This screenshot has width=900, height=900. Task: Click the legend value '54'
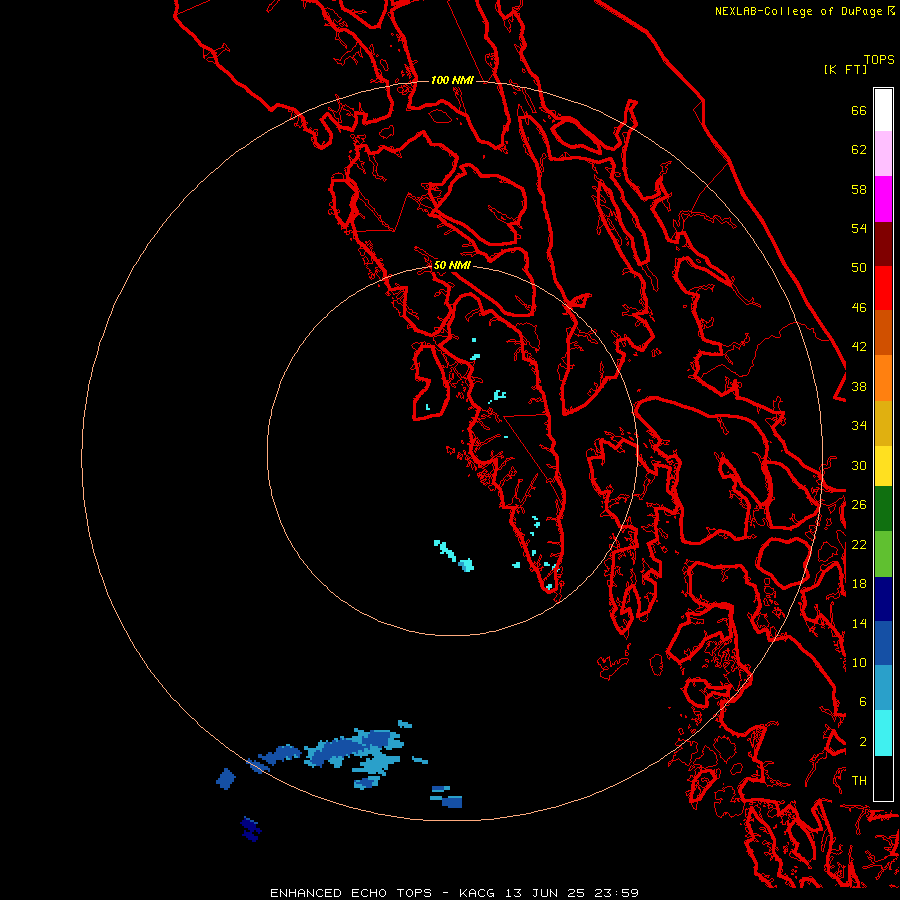pyautogui.click(x=859, y=229)
